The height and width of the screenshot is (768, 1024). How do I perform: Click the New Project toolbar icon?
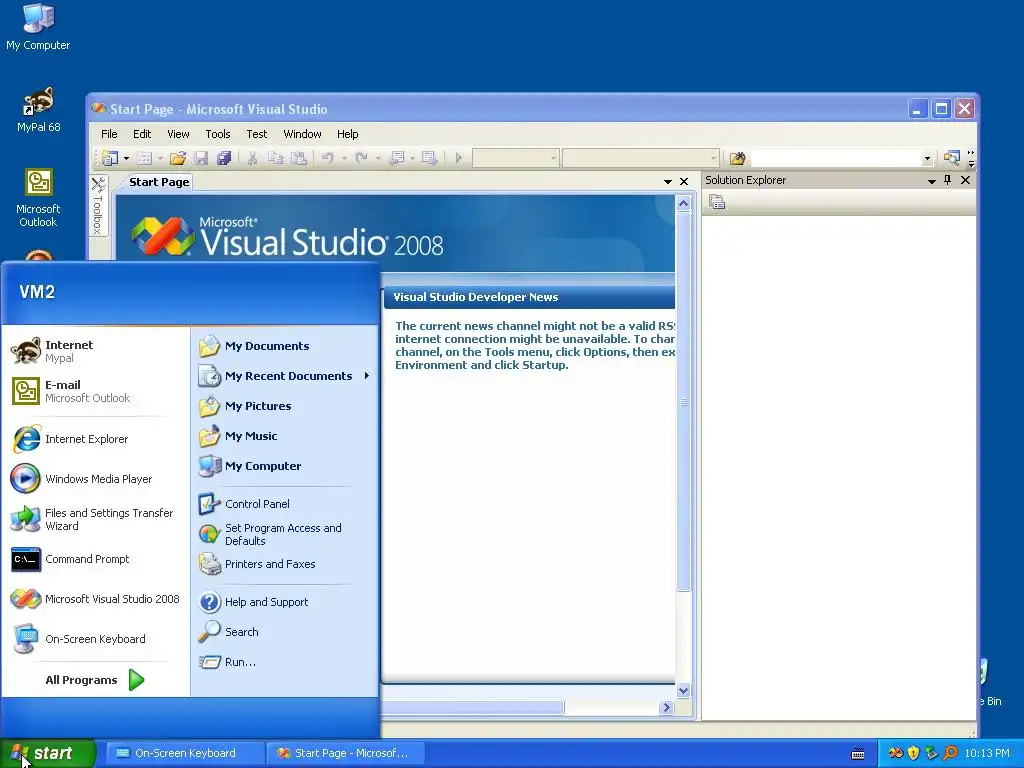(x=108, y=158)
